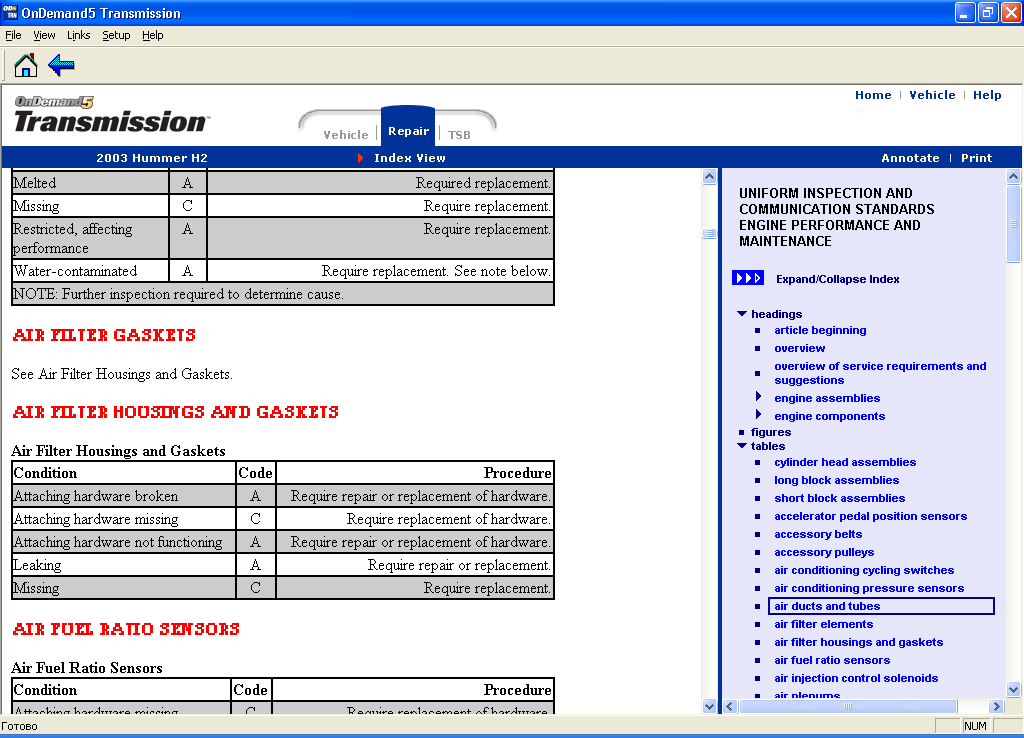This screenshot has height=738, width=1024.
Task: Collapse the tables section
Action: (742, 446)
